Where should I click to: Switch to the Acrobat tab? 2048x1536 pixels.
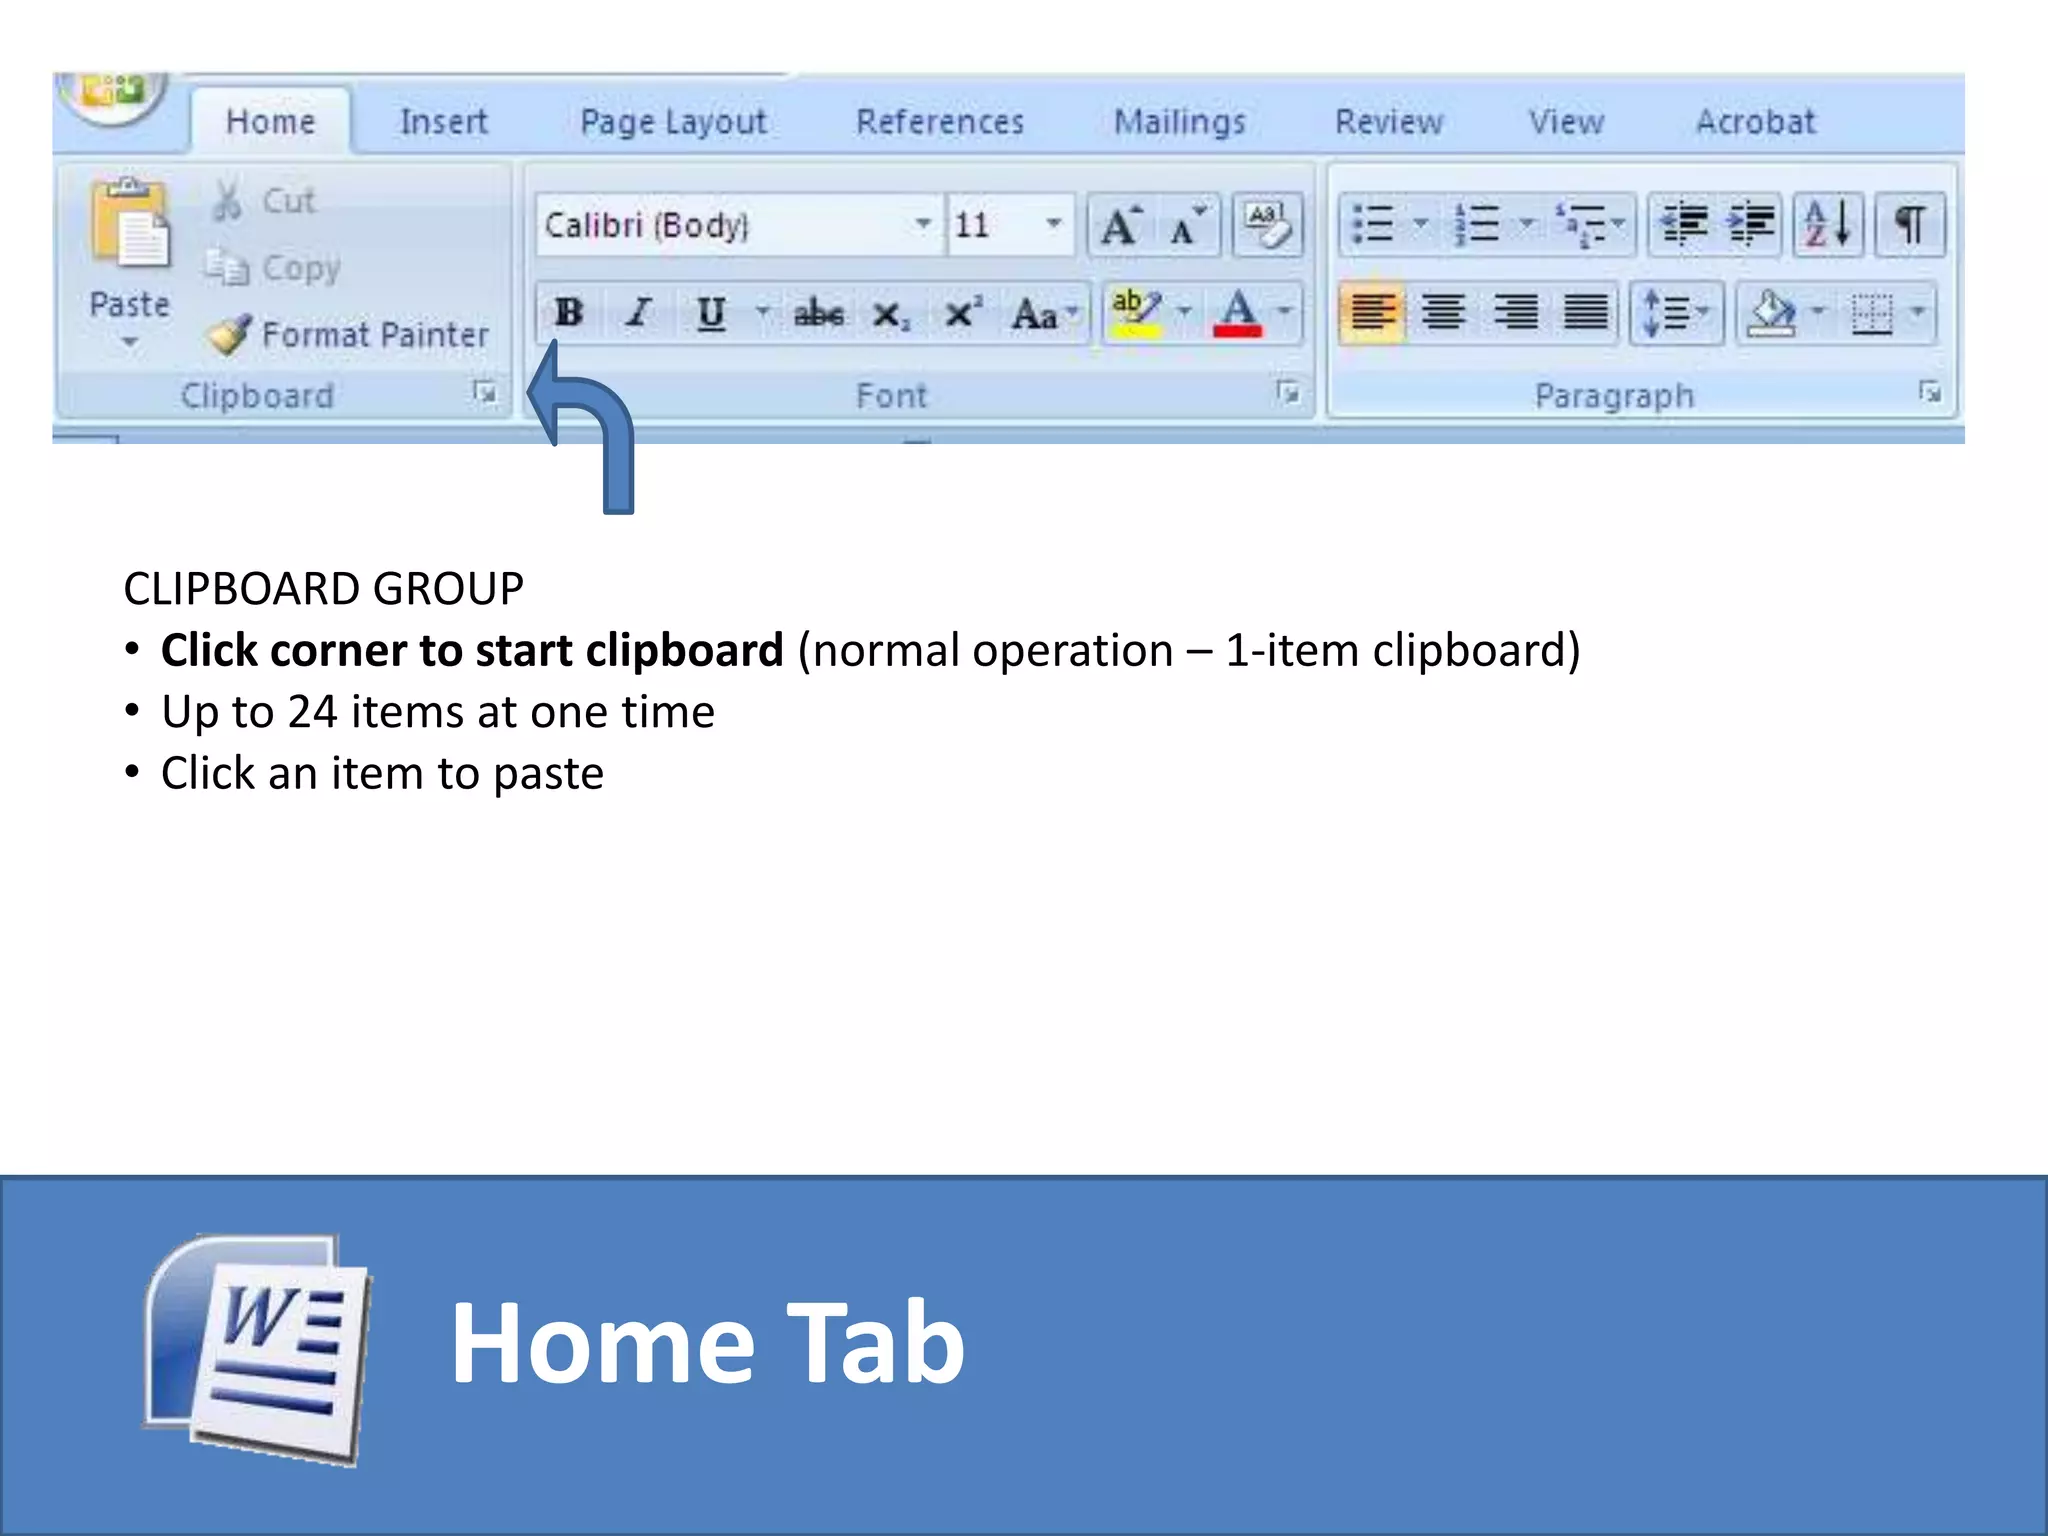[1755, 122]
